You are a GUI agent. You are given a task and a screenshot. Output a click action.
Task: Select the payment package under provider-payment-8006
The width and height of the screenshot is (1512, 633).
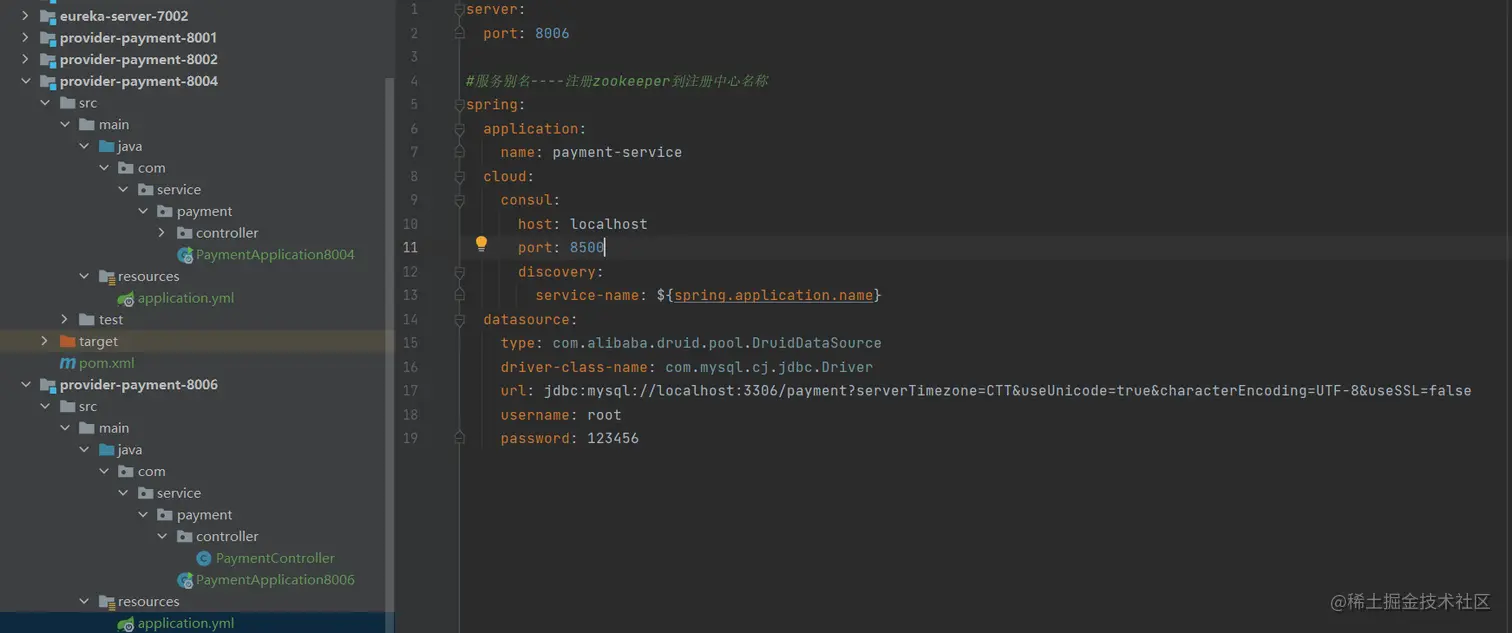[204, 515]
